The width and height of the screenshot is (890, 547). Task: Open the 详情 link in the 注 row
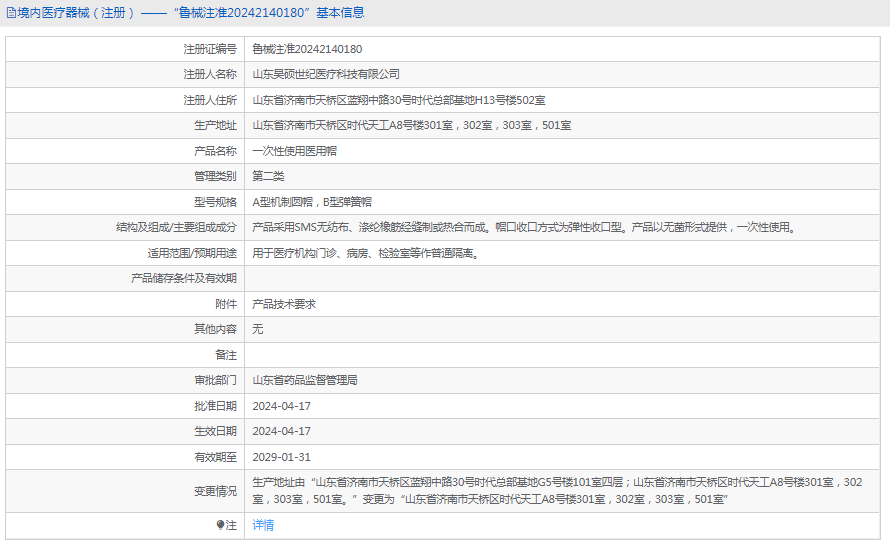click(x=263, y=525)
